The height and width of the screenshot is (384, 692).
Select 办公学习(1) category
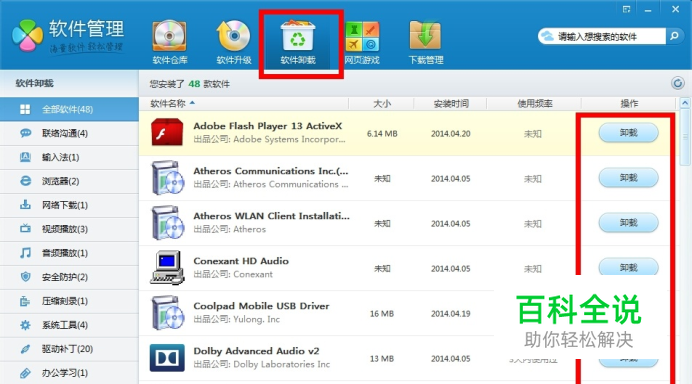click(x=69, y=373)
